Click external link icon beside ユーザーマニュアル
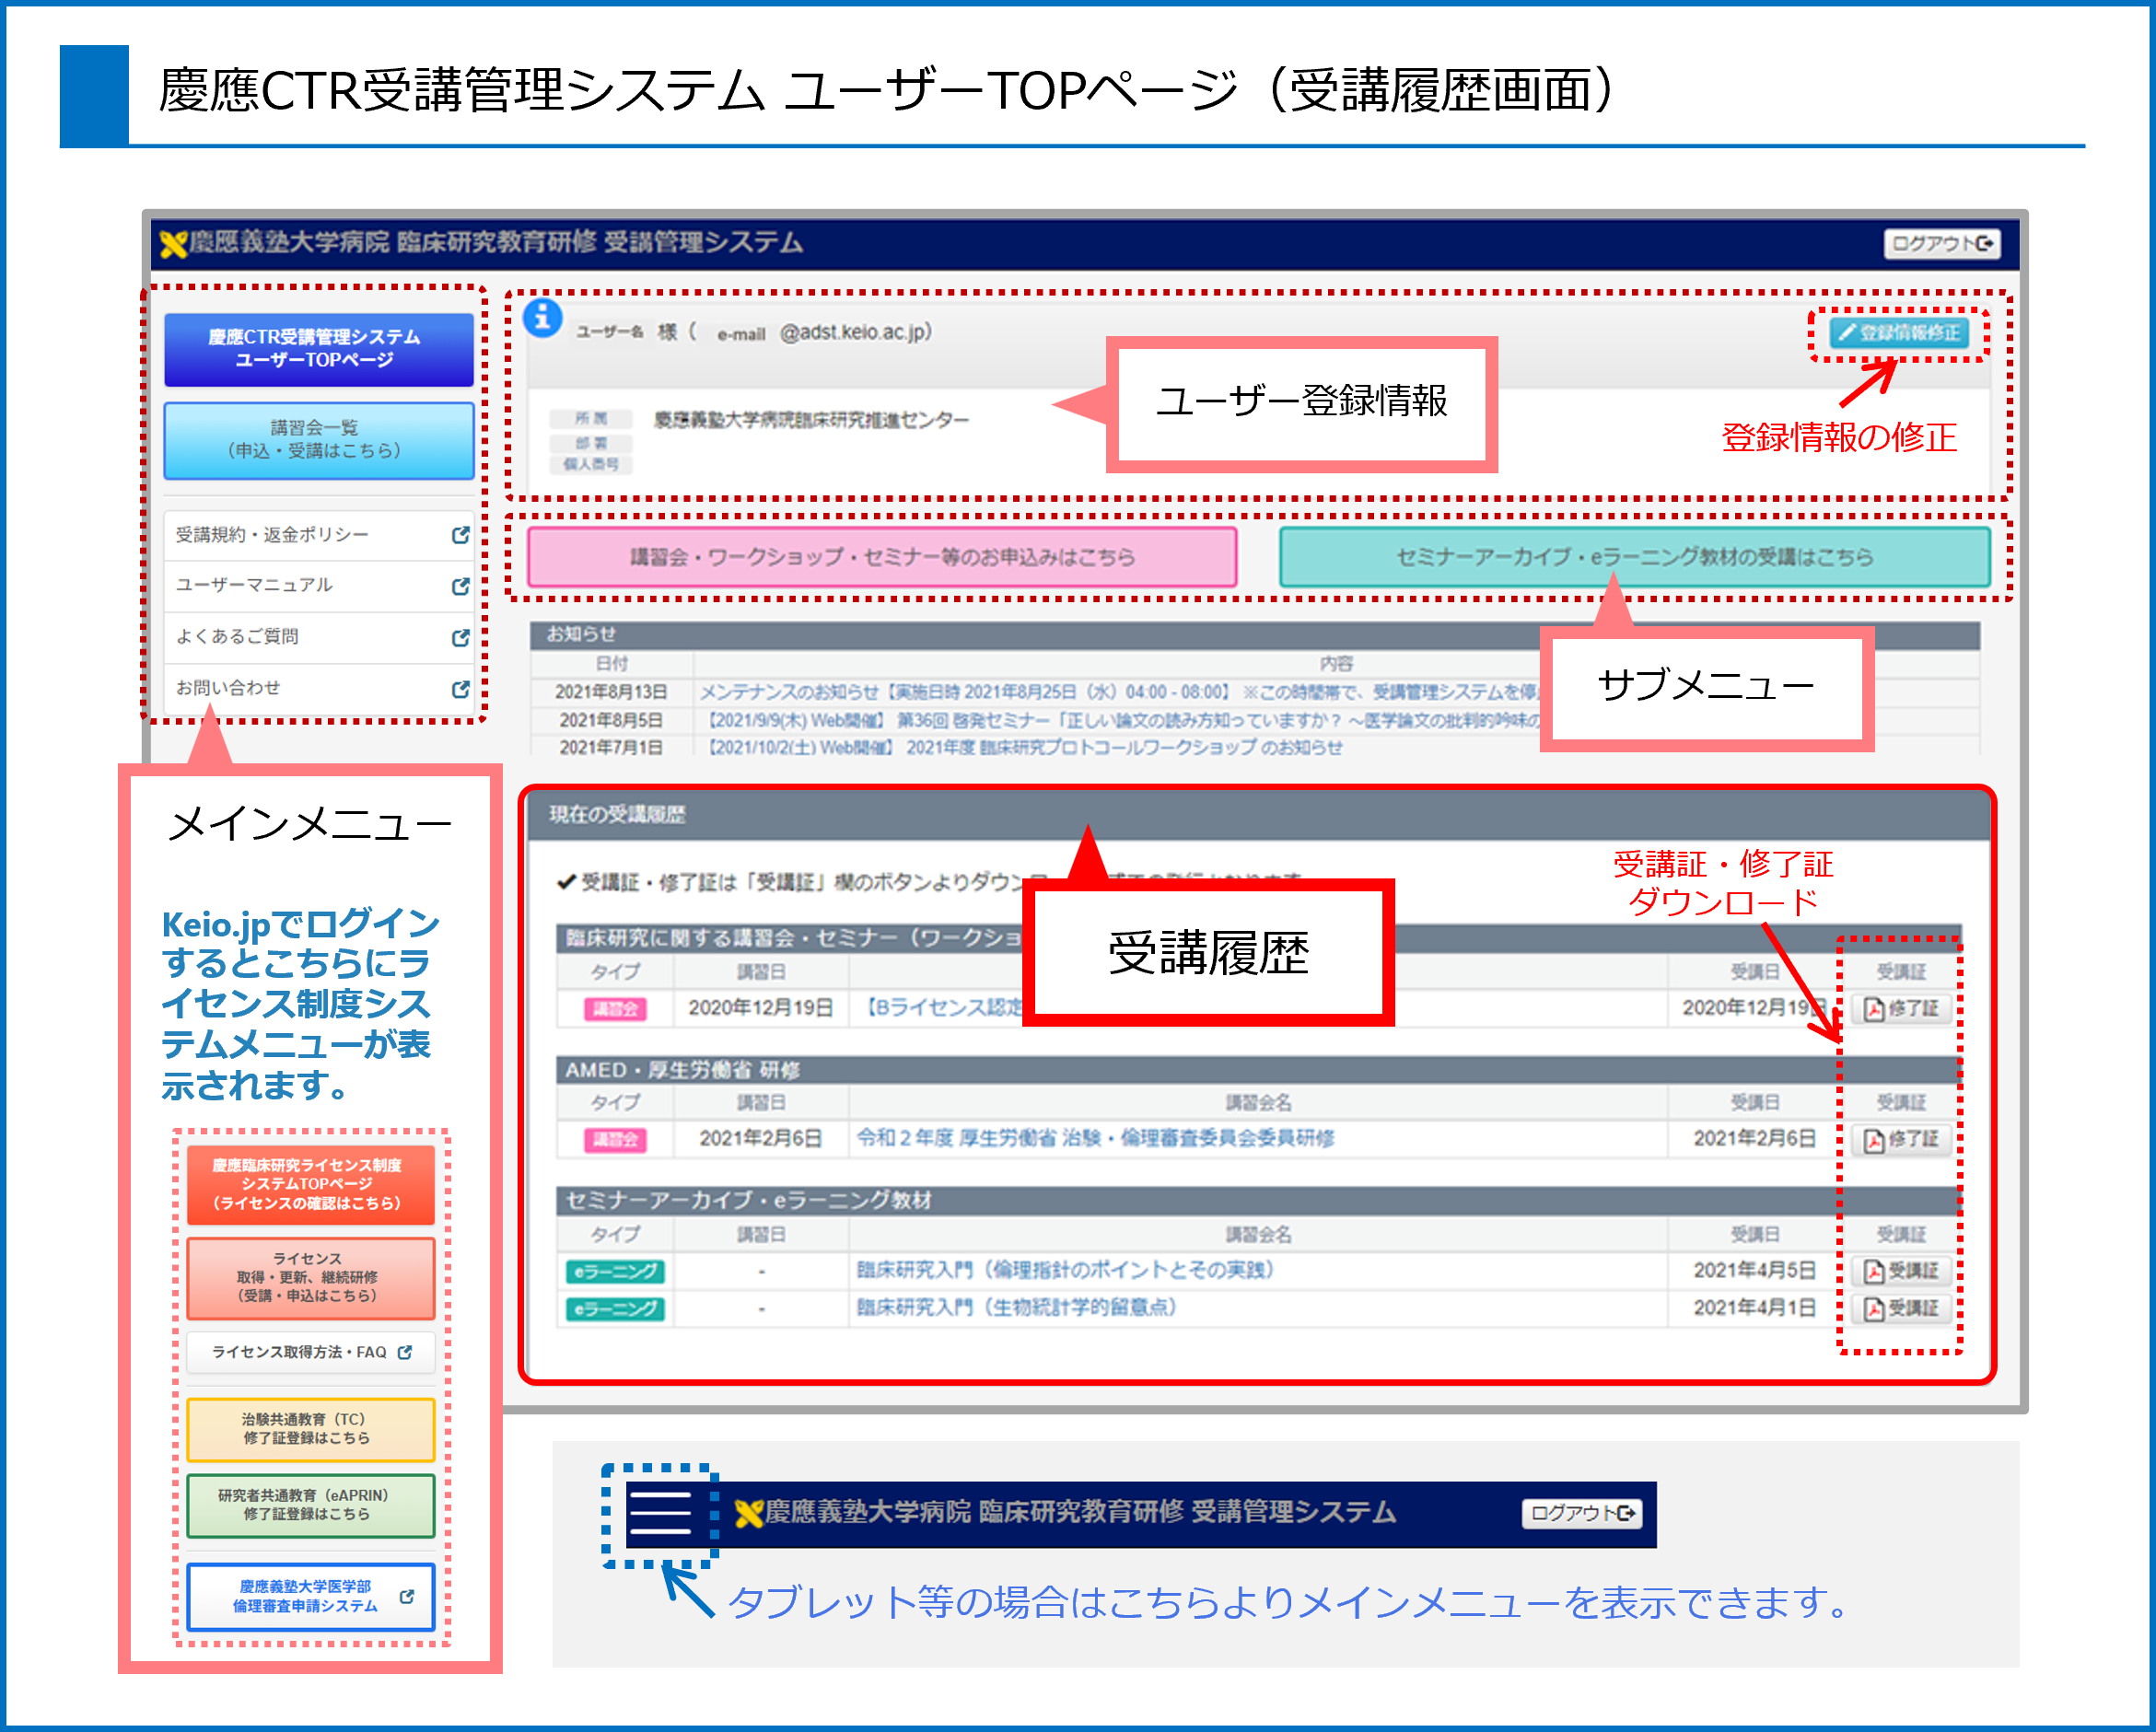The height and width of the screenshot is (1732, 2156). point(460,586)
